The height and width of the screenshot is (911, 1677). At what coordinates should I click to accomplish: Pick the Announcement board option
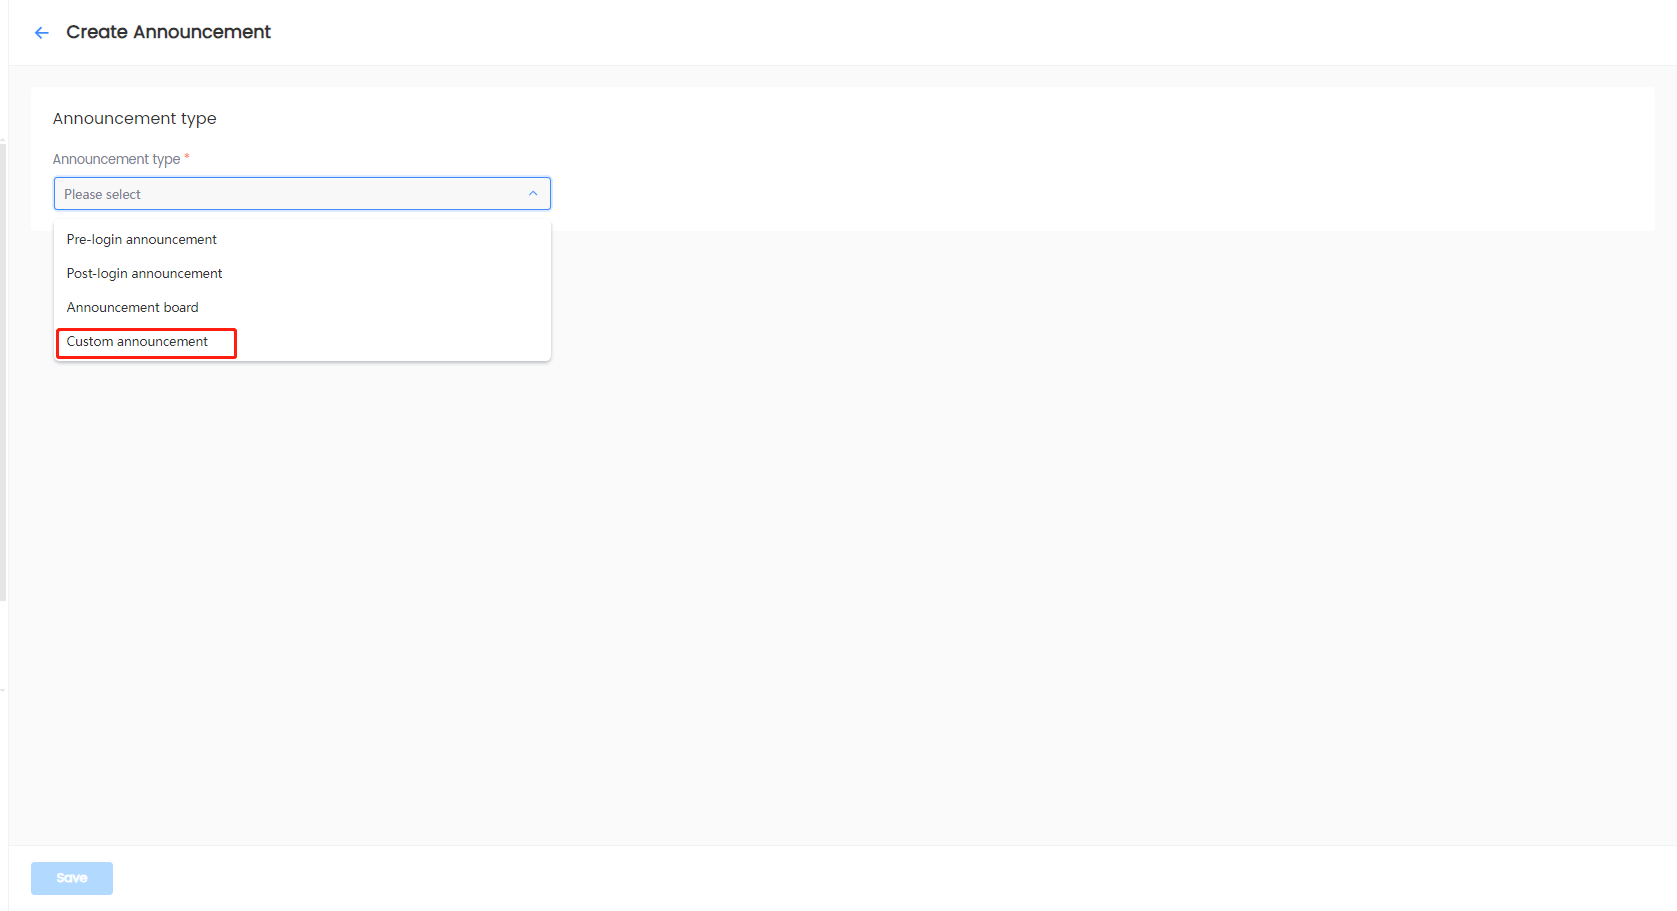(x=133, y=308)
